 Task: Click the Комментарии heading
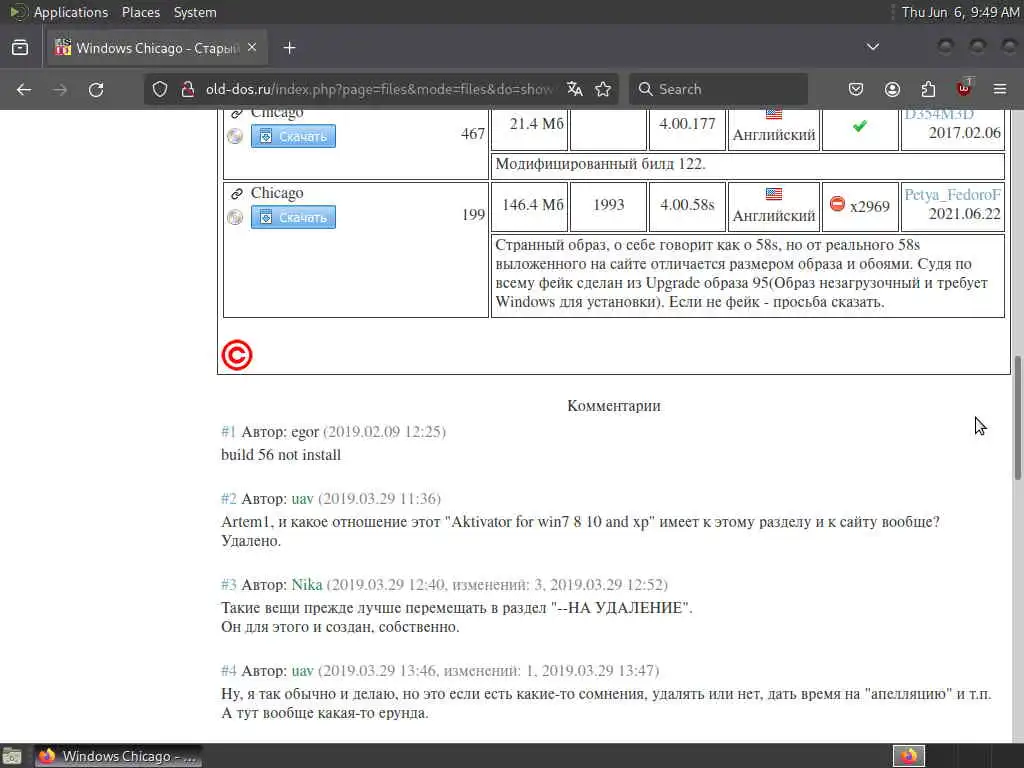pos(614,406)
